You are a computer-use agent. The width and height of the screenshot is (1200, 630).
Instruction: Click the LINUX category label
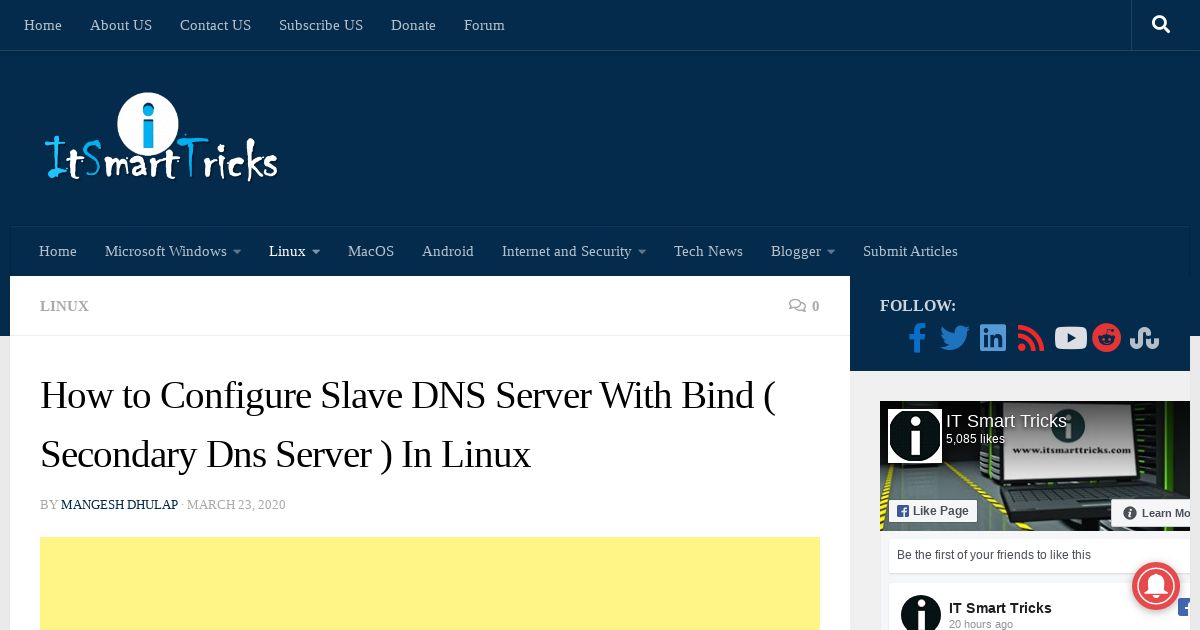point(64,306)
